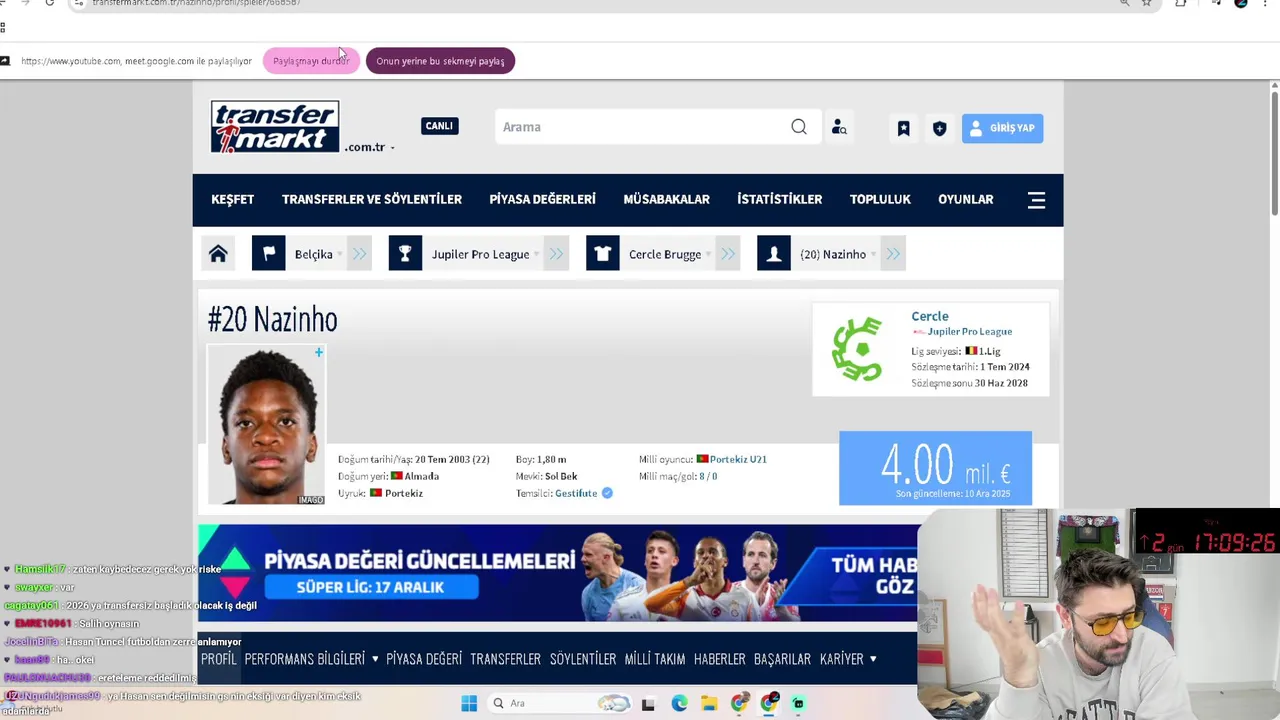Click the player silhouette breadcrumb icon
This screenshot has width=1280, height=720.
[x=773, y=254]
